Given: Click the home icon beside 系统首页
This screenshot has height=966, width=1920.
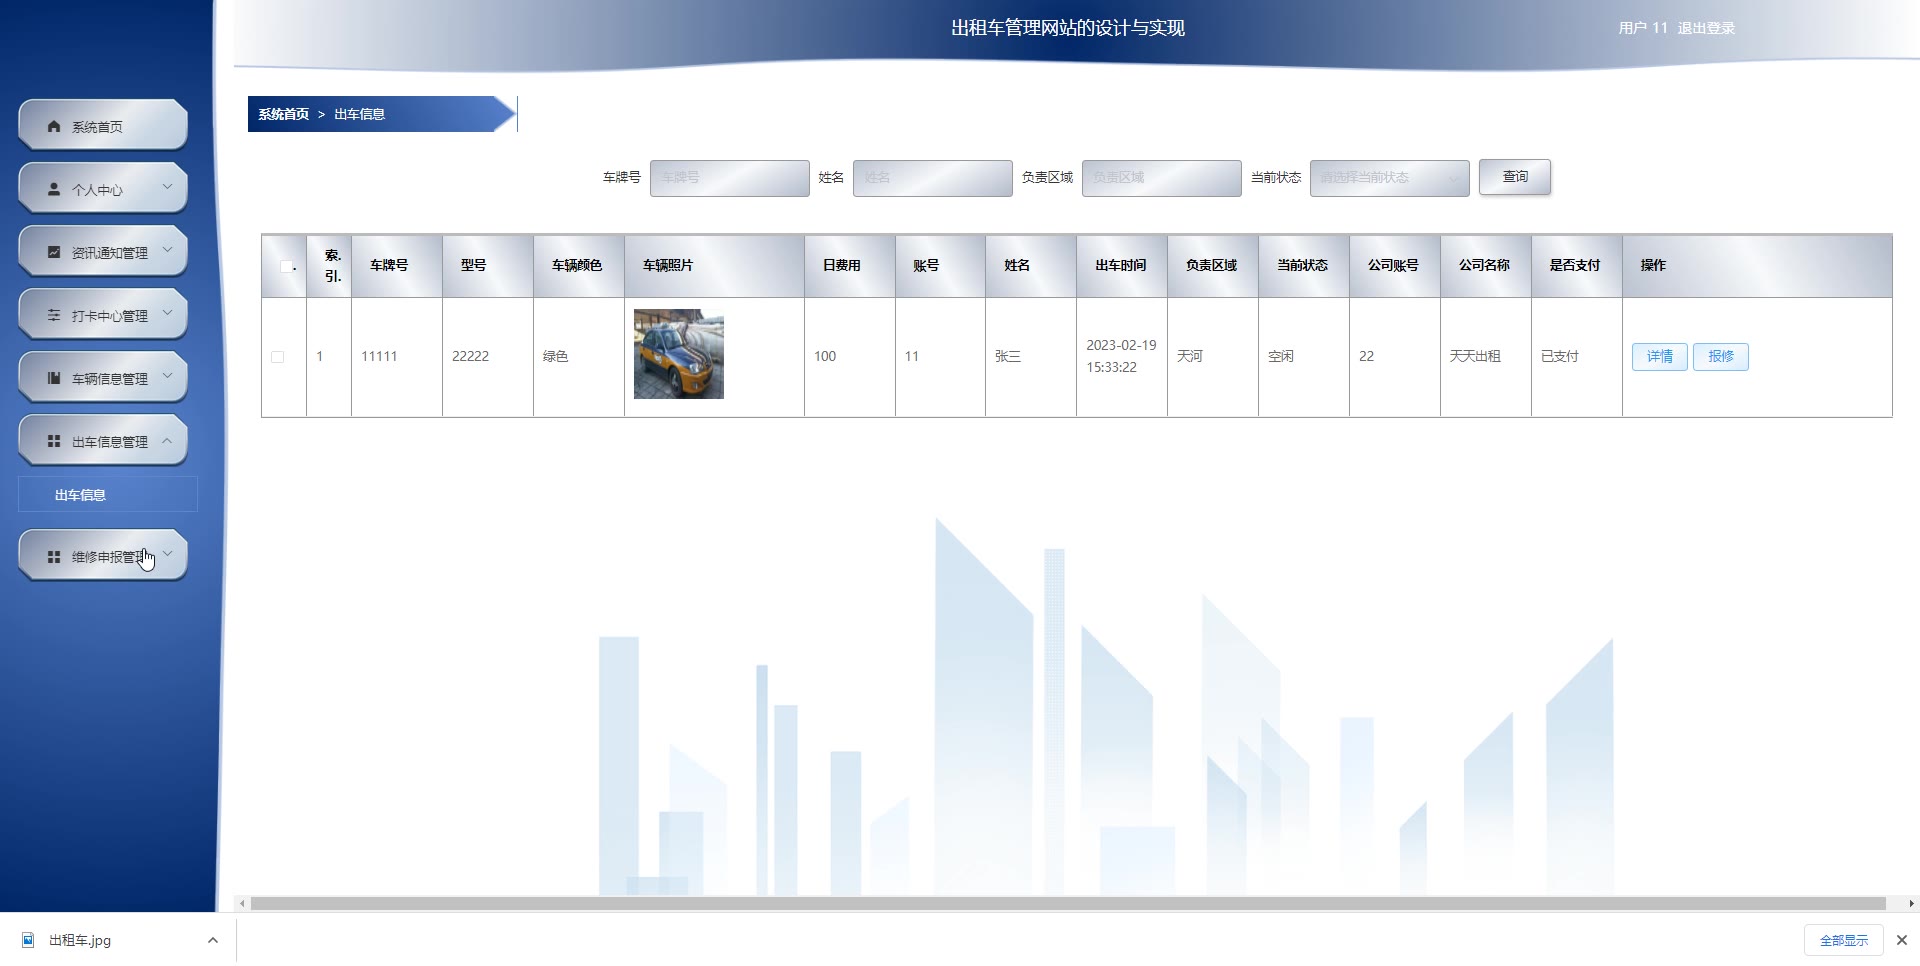Looking at the screenshot, I should [x=54, y=127].
